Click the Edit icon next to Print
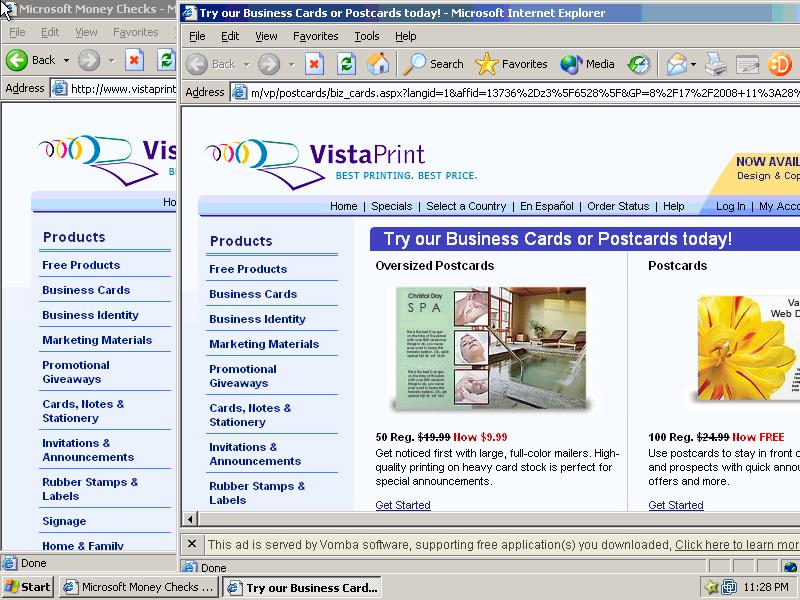This screenshot has width=800, height=600. (x=747, y=64)
